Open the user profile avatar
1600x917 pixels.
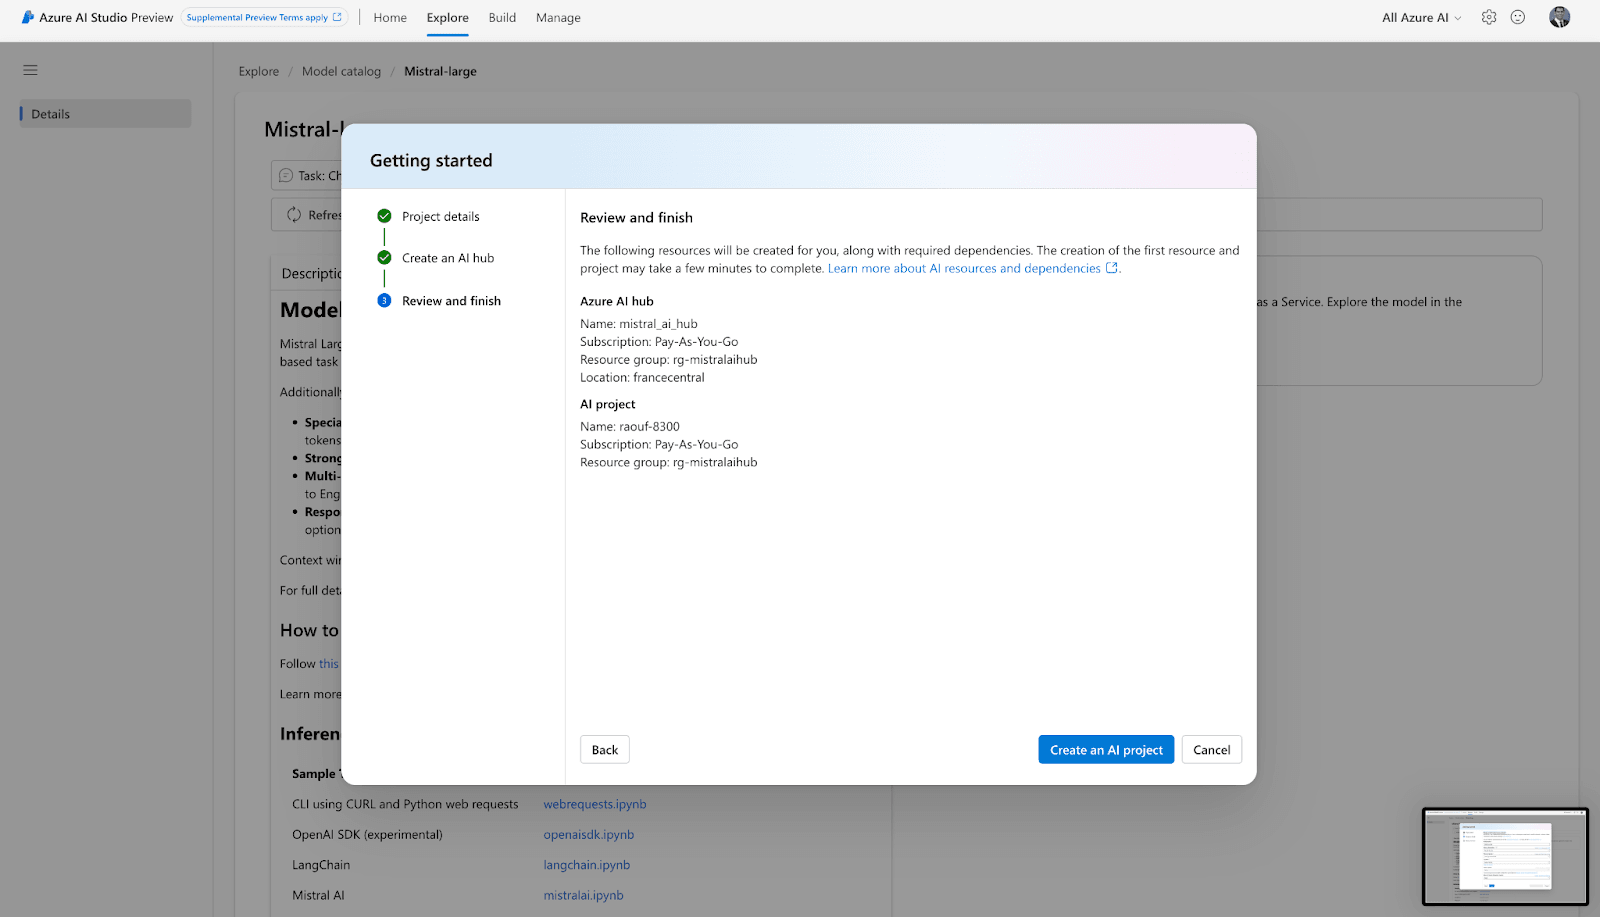(x=1559, y=17)
